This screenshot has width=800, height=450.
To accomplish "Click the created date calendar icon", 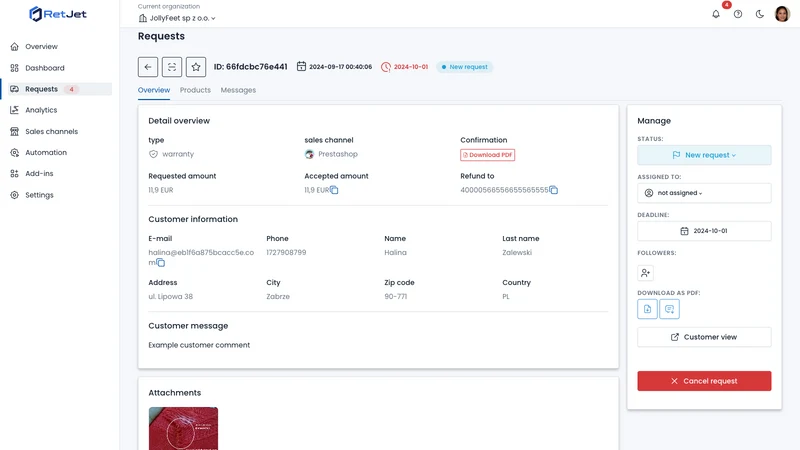I will [x=302, y=66].
